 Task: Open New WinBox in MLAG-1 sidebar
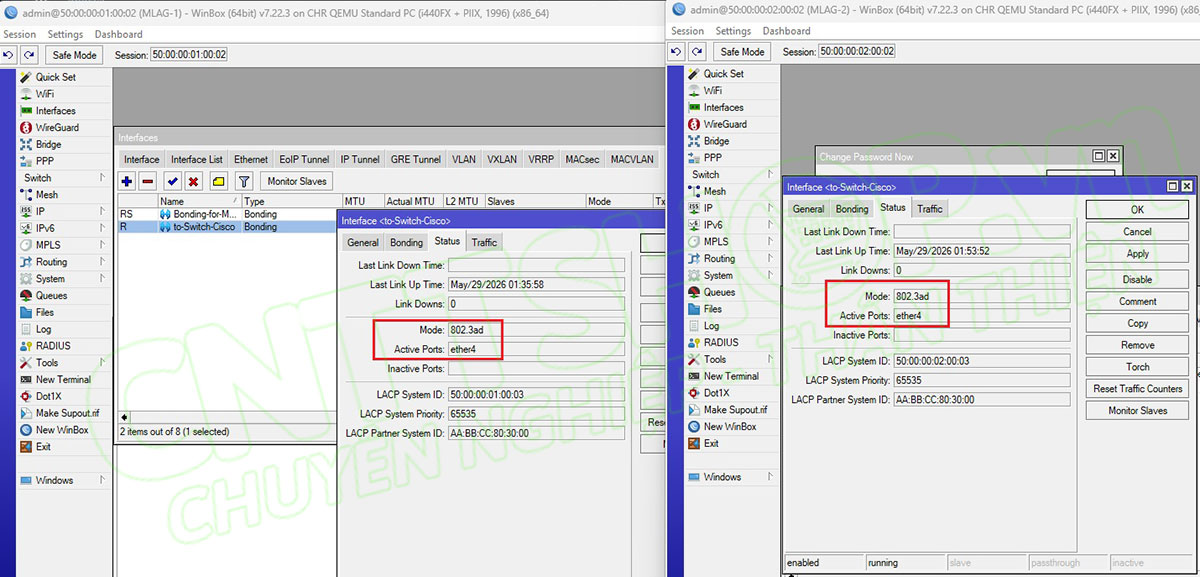[x=62, y=430]
